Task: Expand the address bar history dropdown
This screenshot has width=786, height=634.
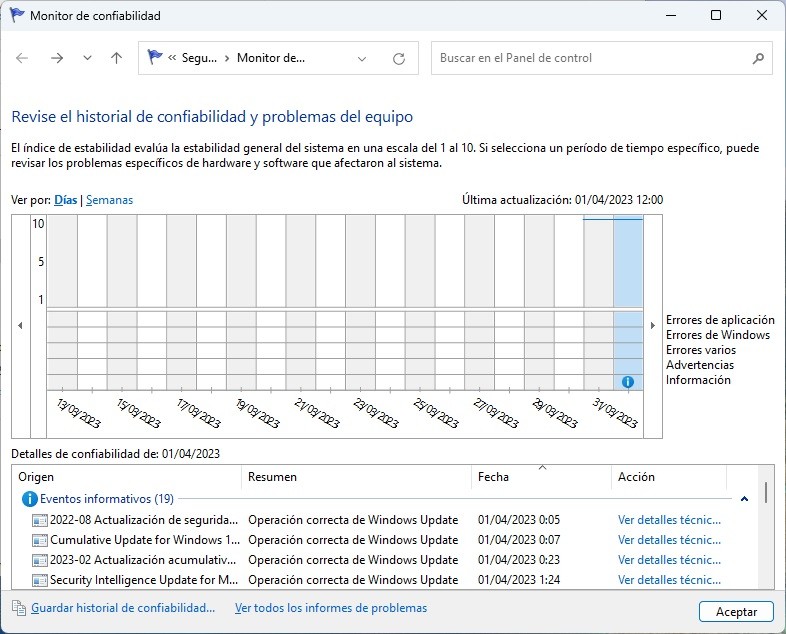Action: coord(362,58)
